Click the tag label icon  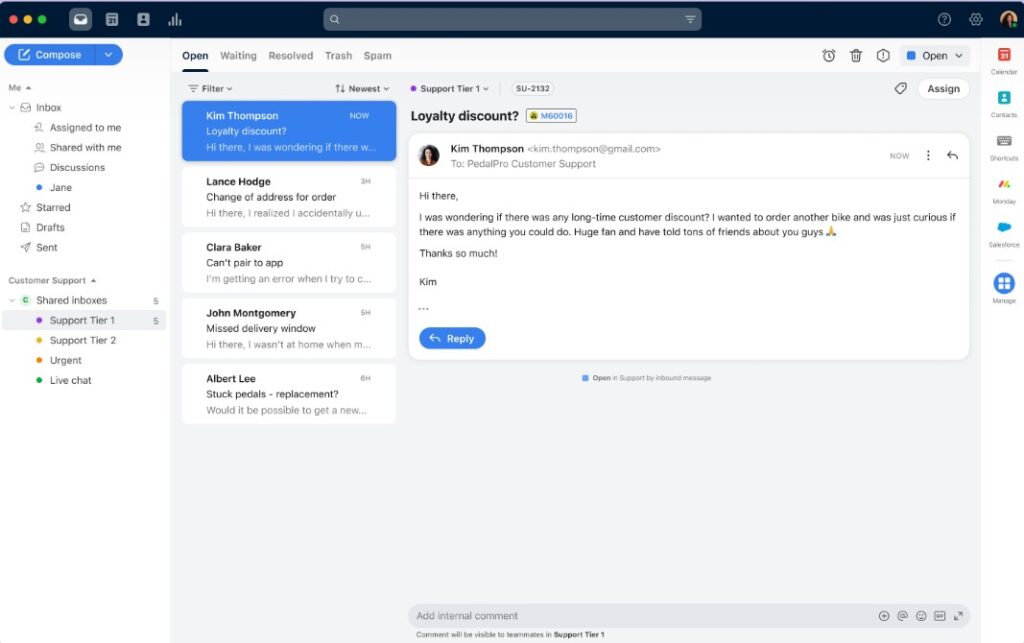click(900, 88)
